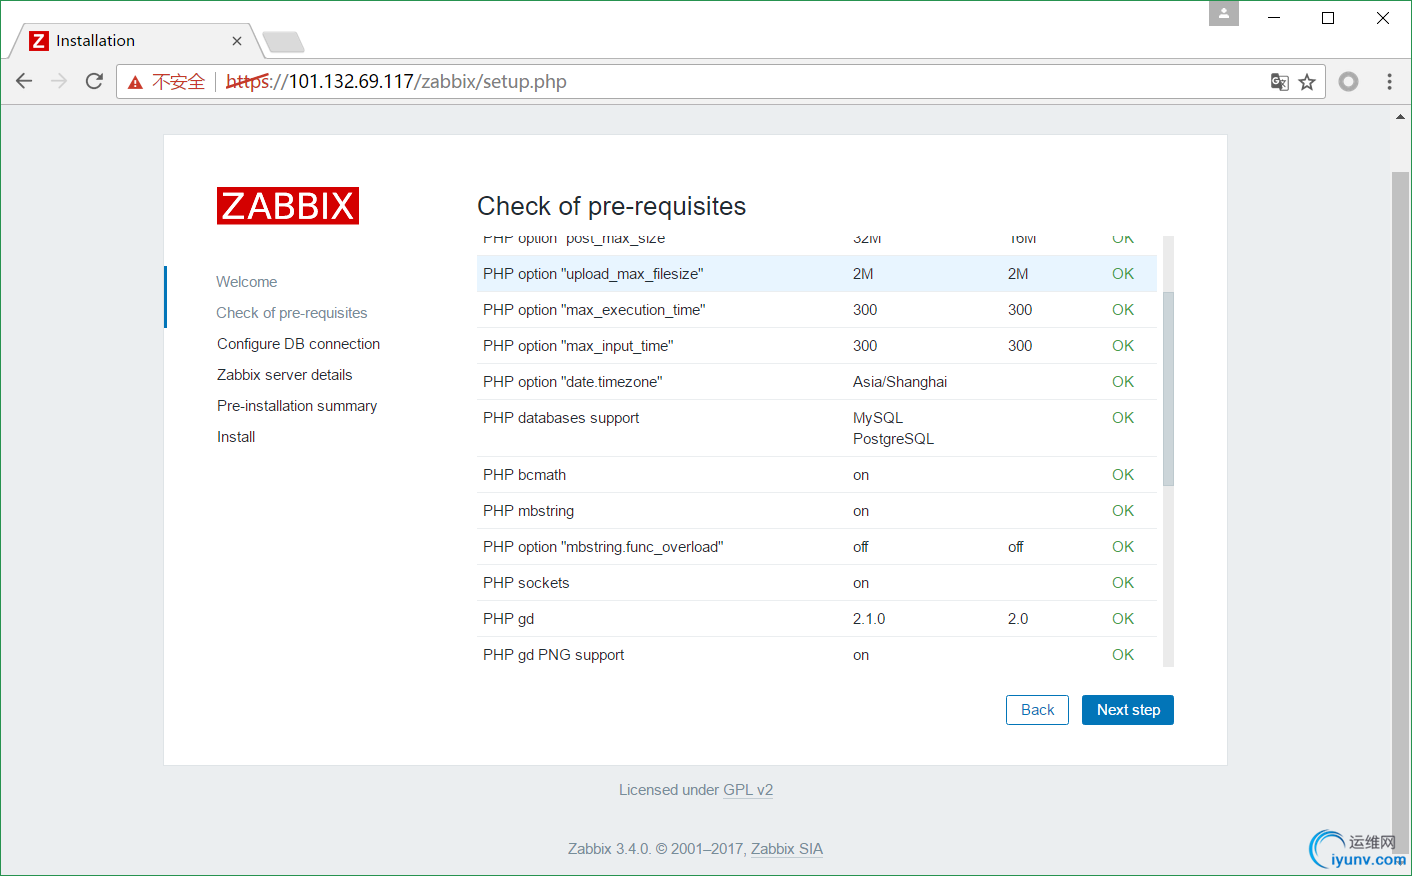Screen dimensions: 1412x876
Task: Click OK status for upload_max_filesize
Action: point(1123,274)
